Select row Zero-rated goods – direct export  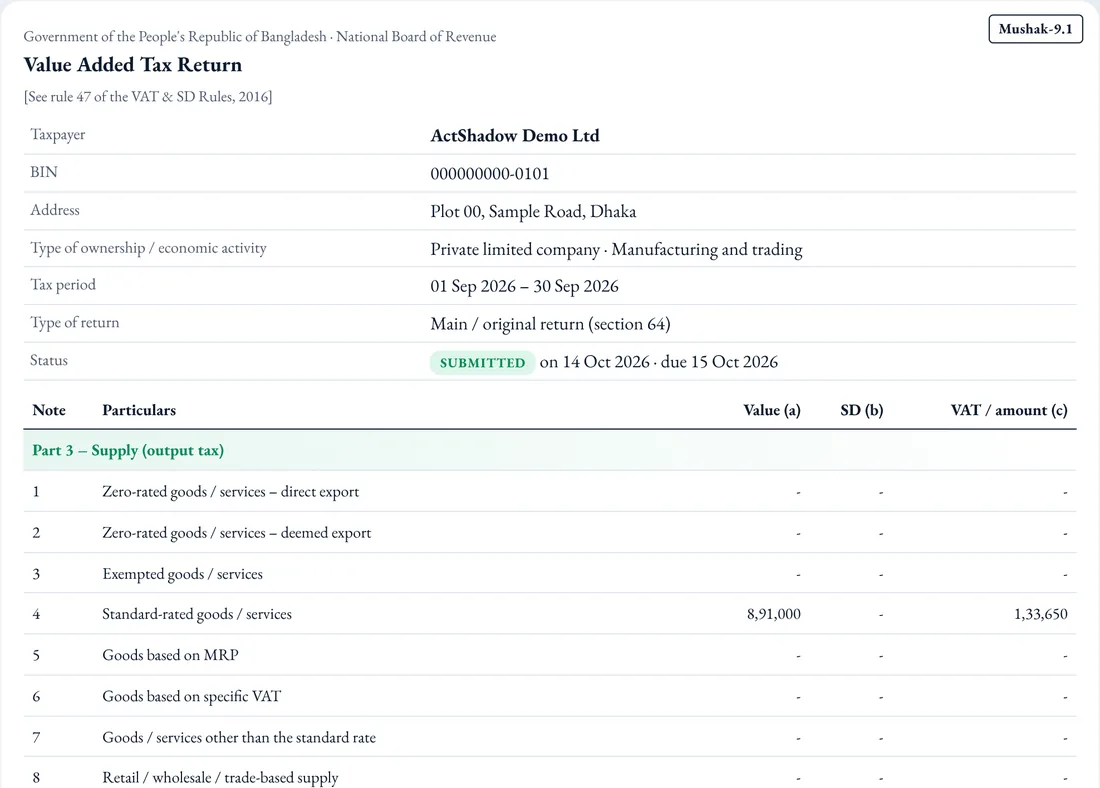pos(550,491)
